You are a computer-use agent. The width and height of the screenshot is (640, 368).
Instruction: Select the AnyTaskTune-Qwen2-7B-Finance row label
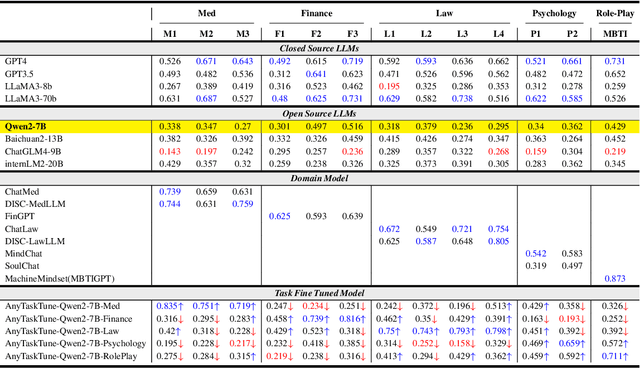click(69, 319)
